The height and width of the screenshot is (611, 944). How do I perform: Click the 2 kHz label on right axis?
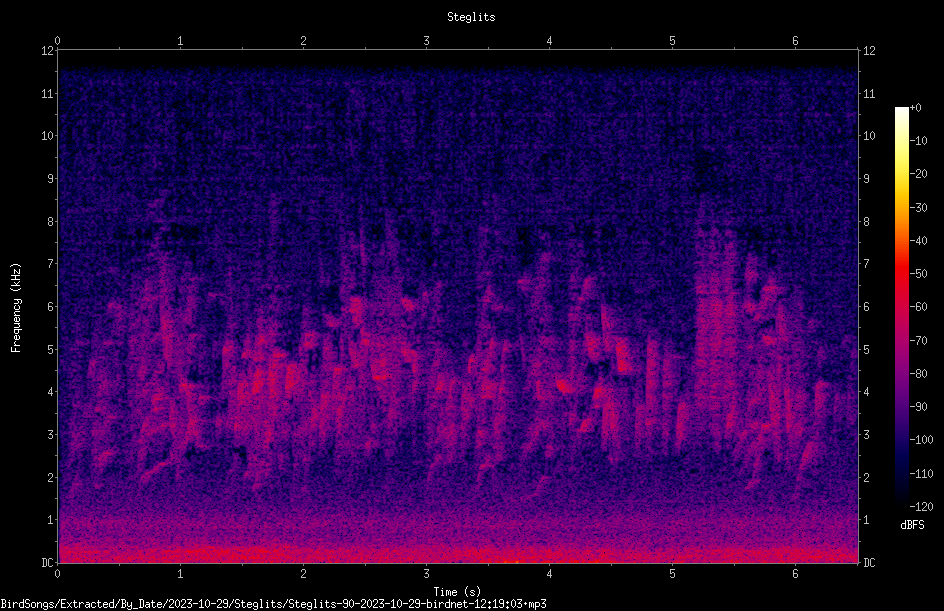click(866, 477)
